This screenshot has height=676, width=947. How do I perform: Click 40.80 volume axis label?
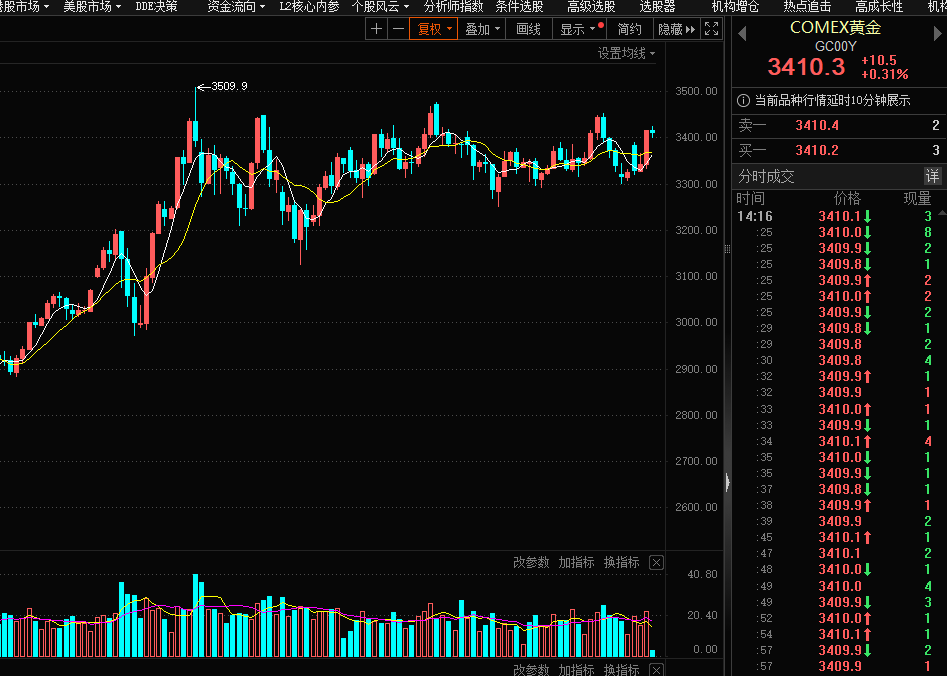pos(702,574)
